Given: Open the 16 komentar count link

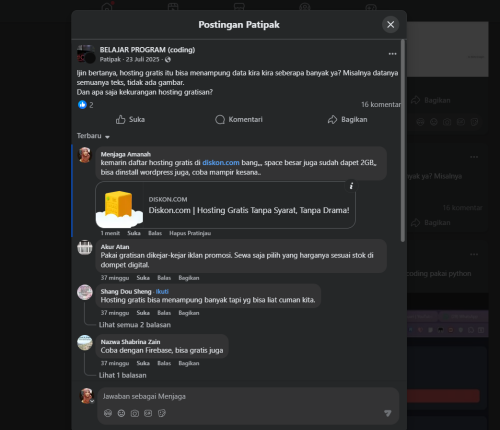Looking at the screenshot, I should click(x=381, y=105).
